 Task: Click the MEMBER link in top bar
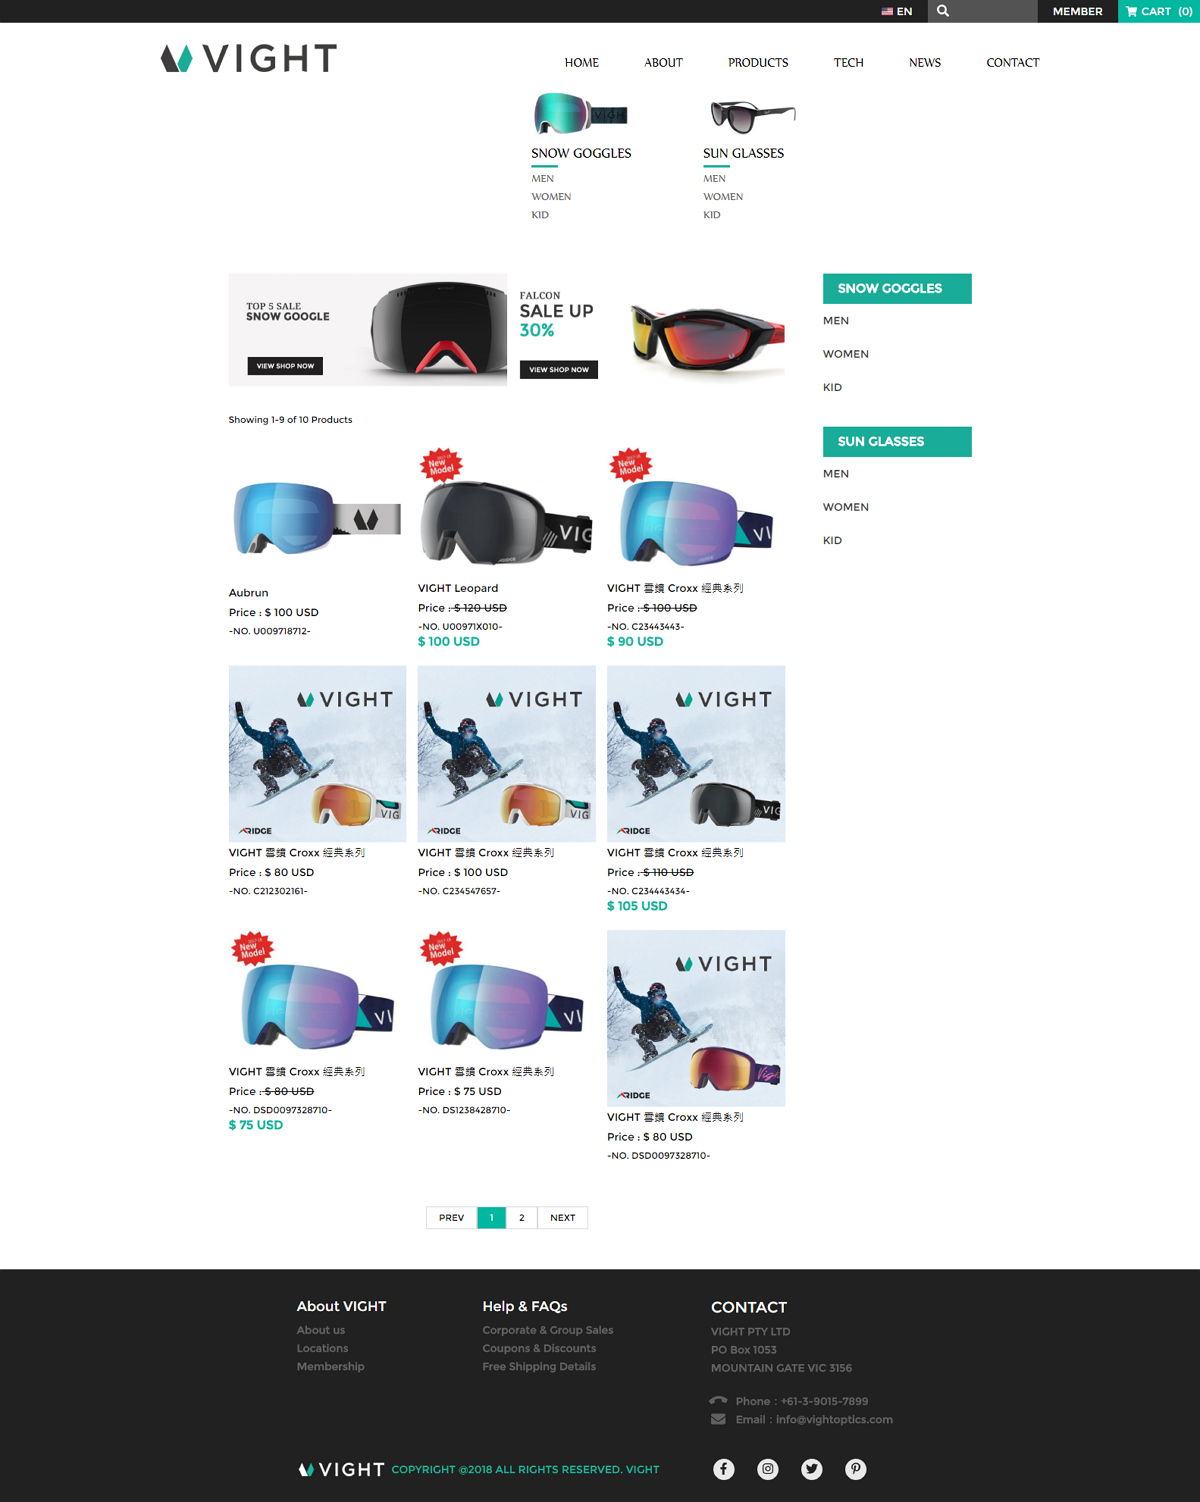[x=1078, y=11]
